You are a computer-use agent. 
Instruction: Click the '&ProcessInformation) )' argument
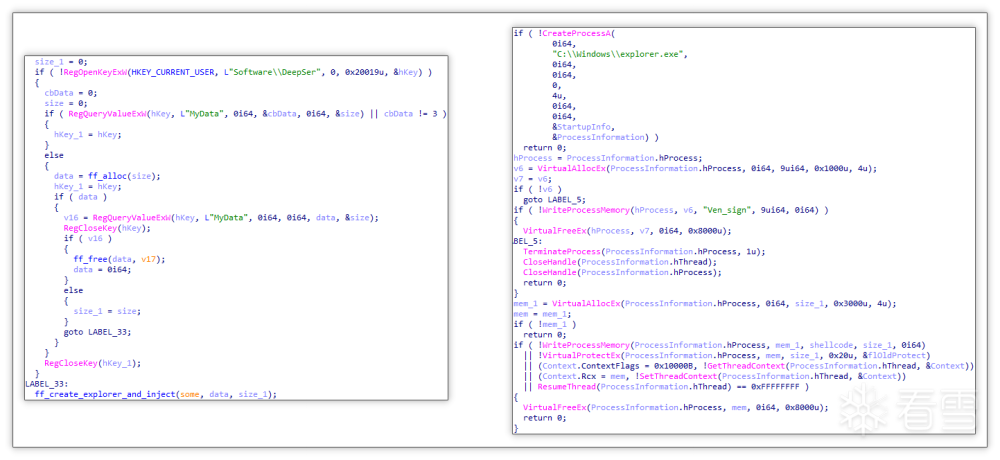click(x=606, y=137)
